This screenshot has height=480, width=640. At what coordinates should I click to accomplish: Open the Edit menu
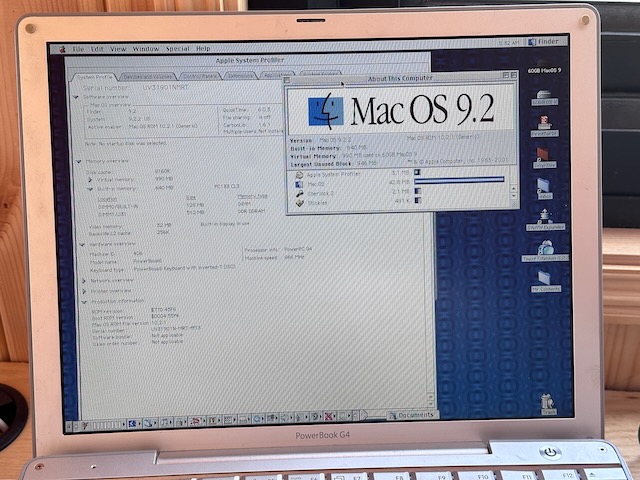97,49
